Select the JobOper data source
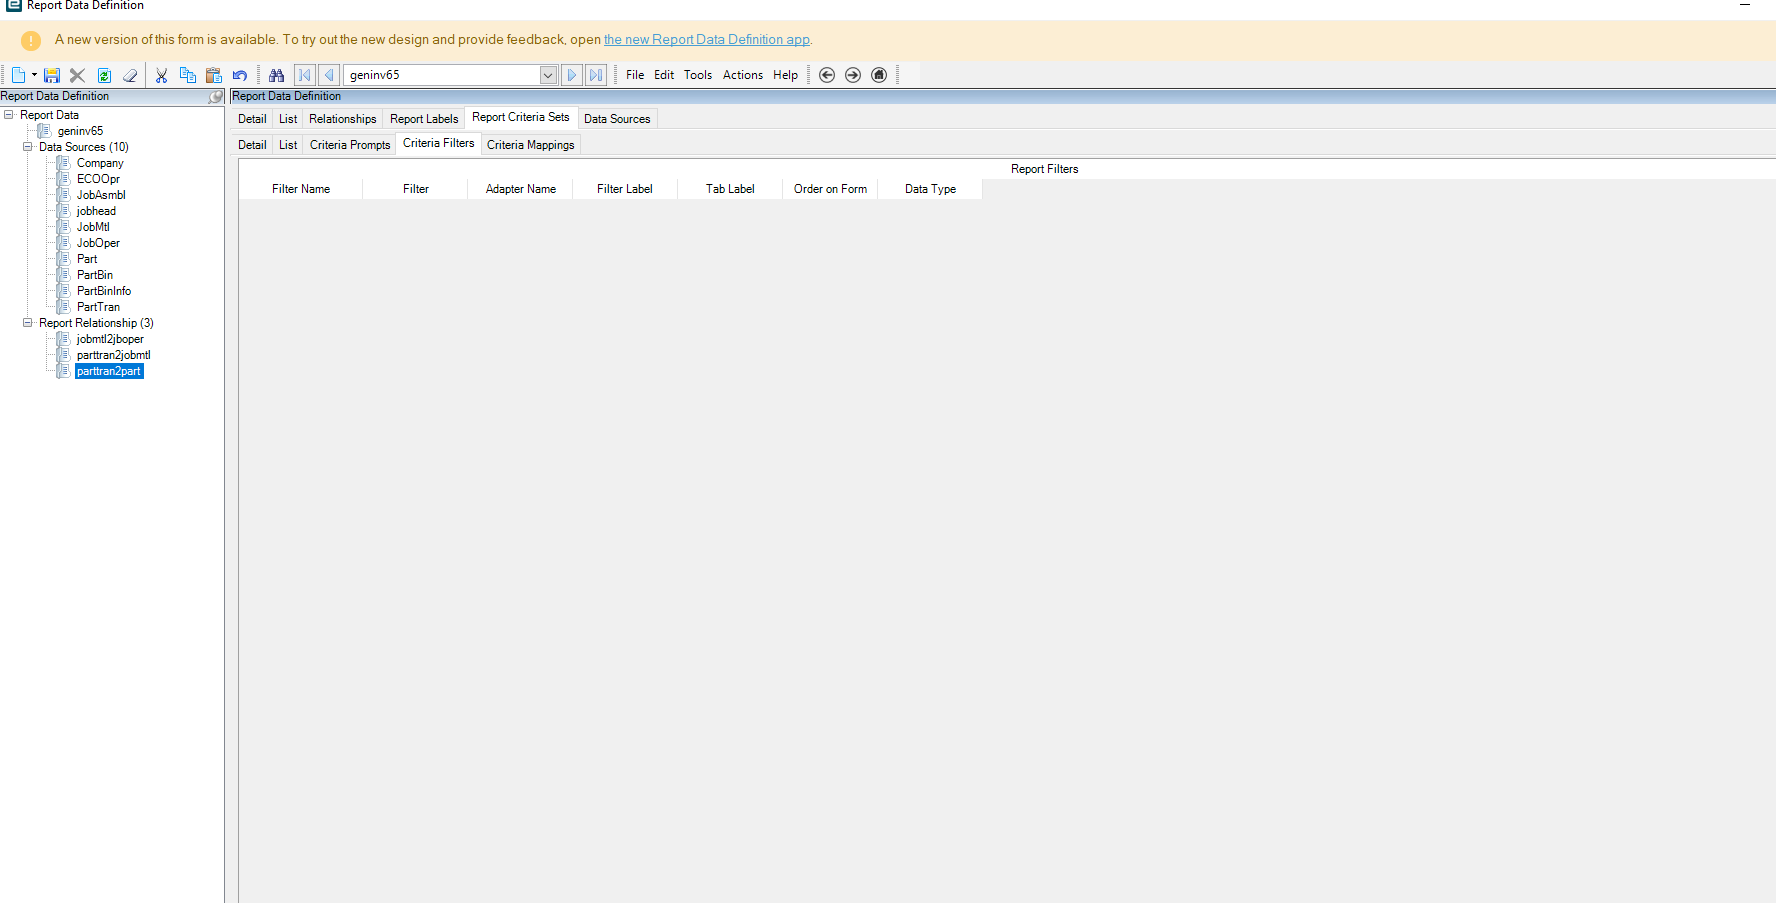 click(x=98, y=243)
